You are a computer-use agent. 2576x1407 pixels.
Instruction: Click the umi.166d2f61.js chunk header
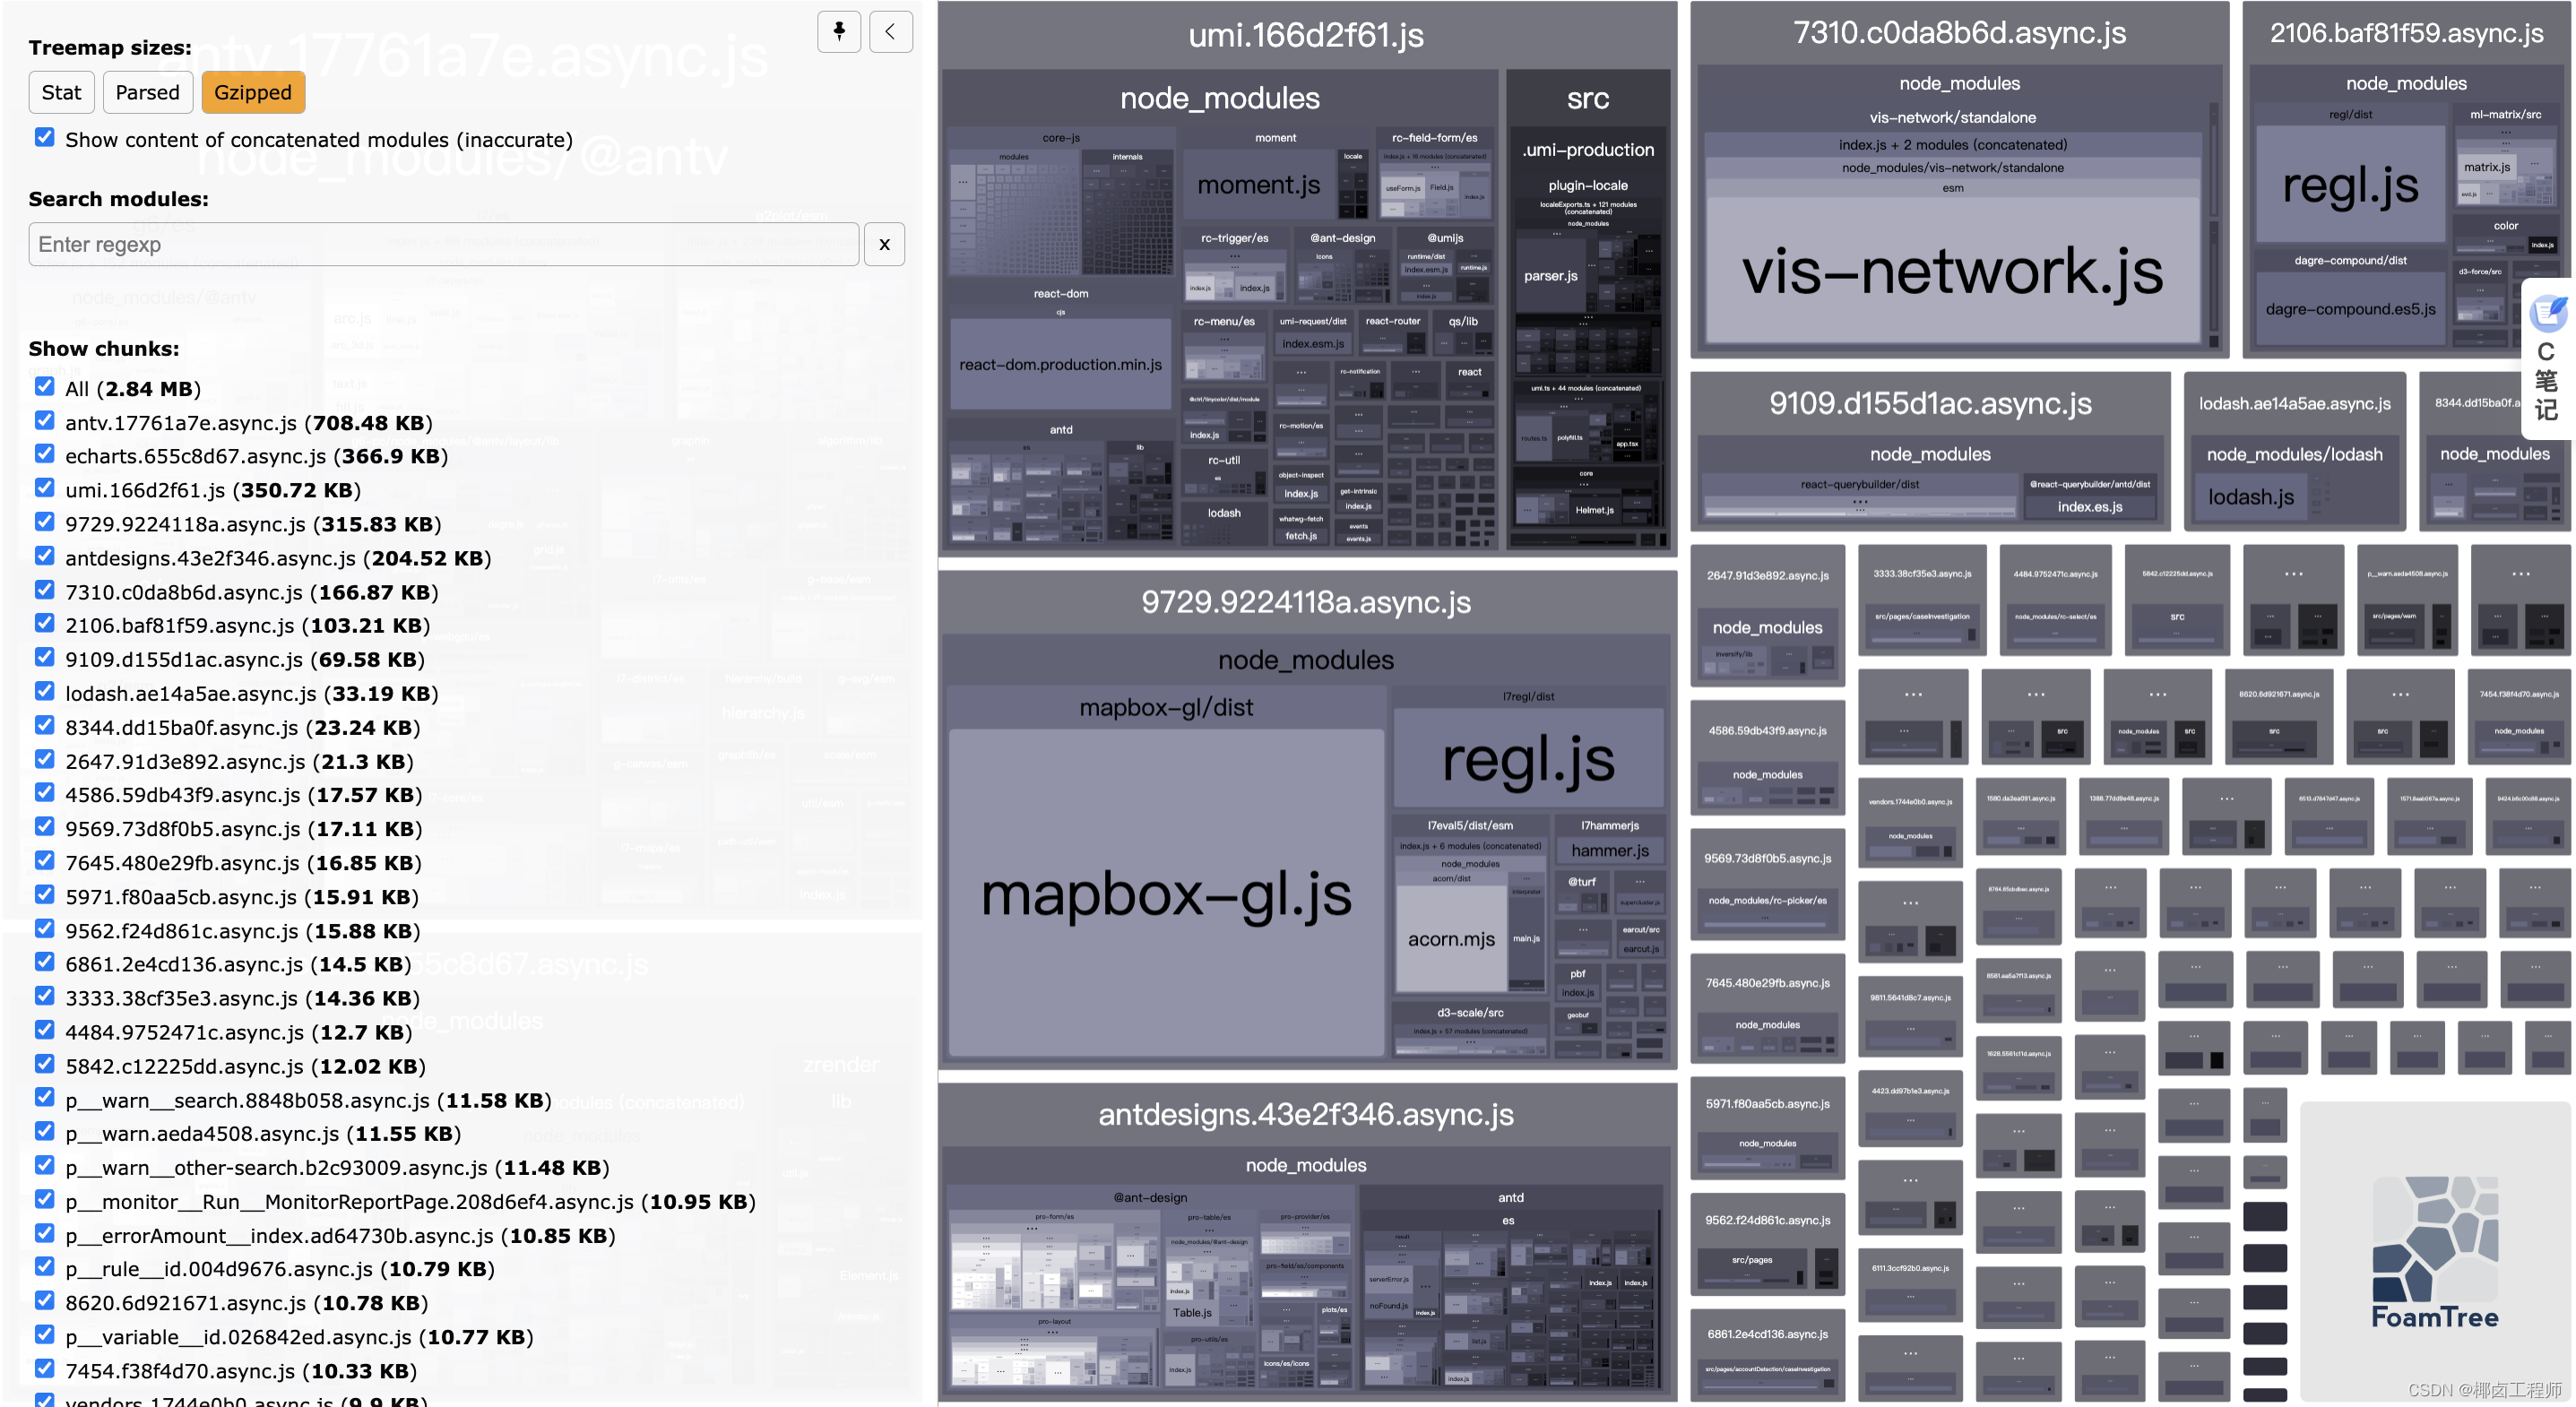click(1306, 36)
